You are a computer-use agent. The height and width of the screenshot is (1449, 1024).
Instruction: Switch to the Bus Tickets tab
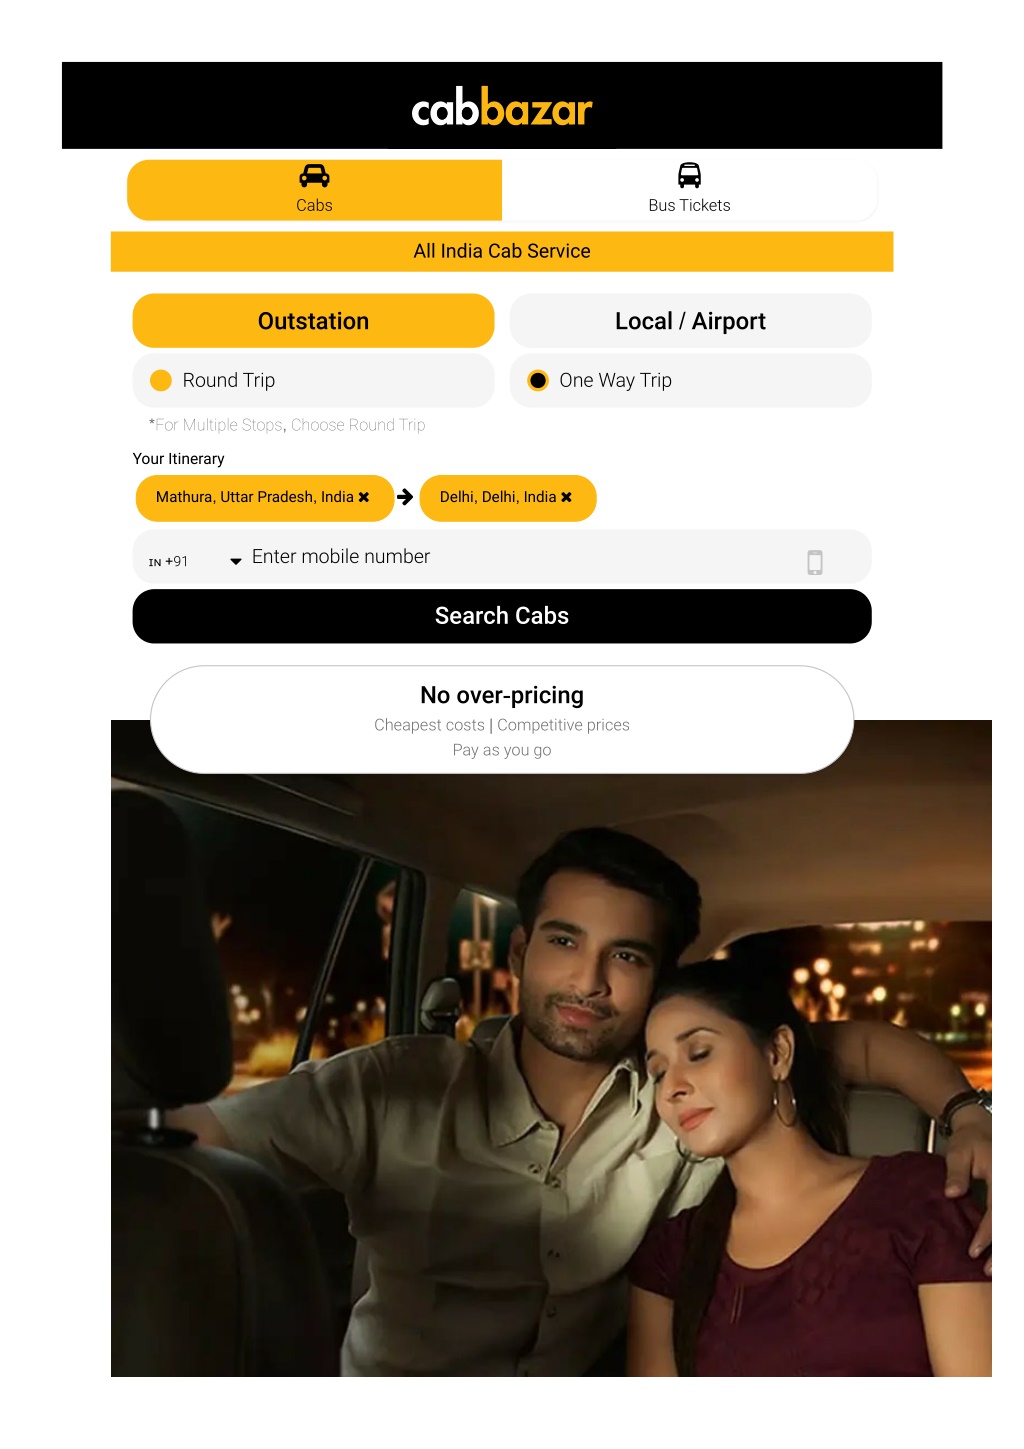689,190
